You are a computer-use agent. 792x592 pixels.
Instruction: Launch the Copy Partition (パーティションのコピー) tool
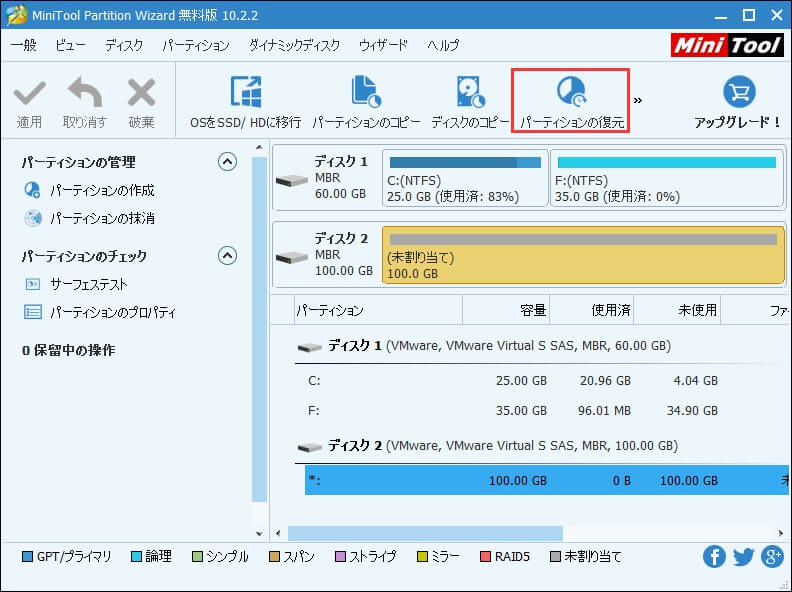click(x=366, y=103)
